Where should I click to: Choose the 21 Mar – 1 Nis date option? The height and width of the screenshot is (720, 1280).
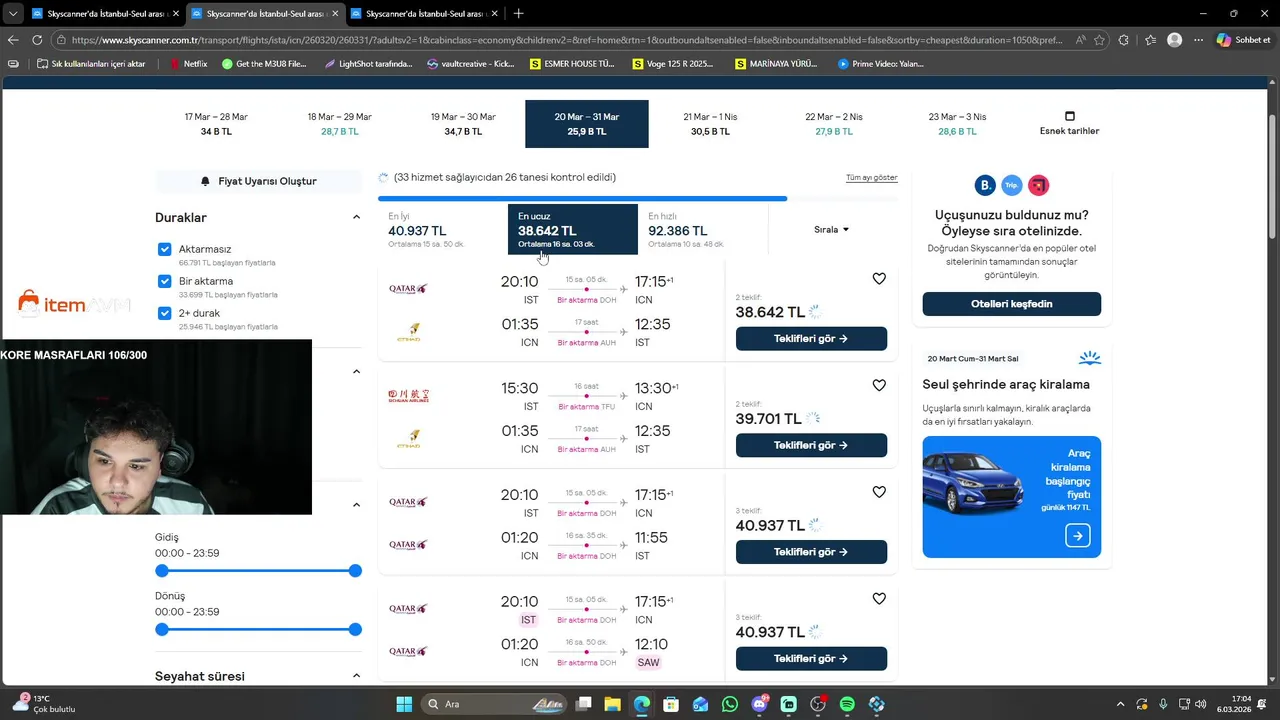(710, 124)
